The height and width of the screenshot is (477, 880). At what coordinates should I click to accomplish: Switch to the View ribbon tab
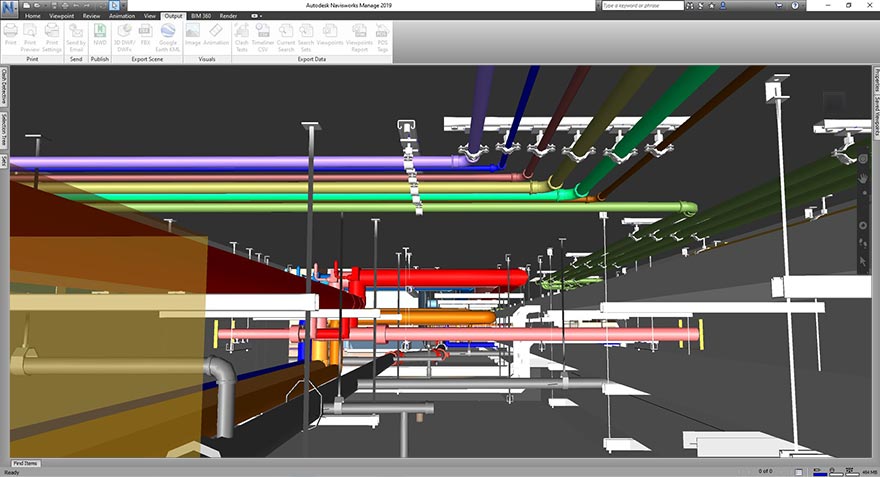[x=149, y=16]
